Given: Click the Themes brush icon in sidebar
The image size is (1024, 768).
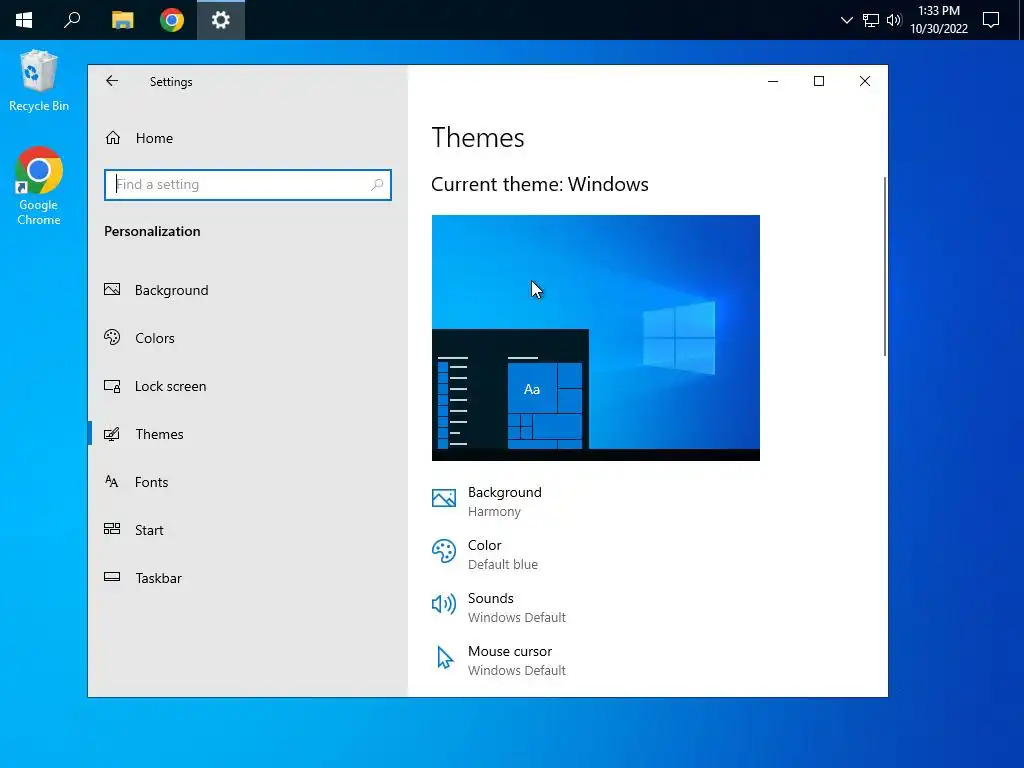Looking at the screenshot, I should [112, 434].
